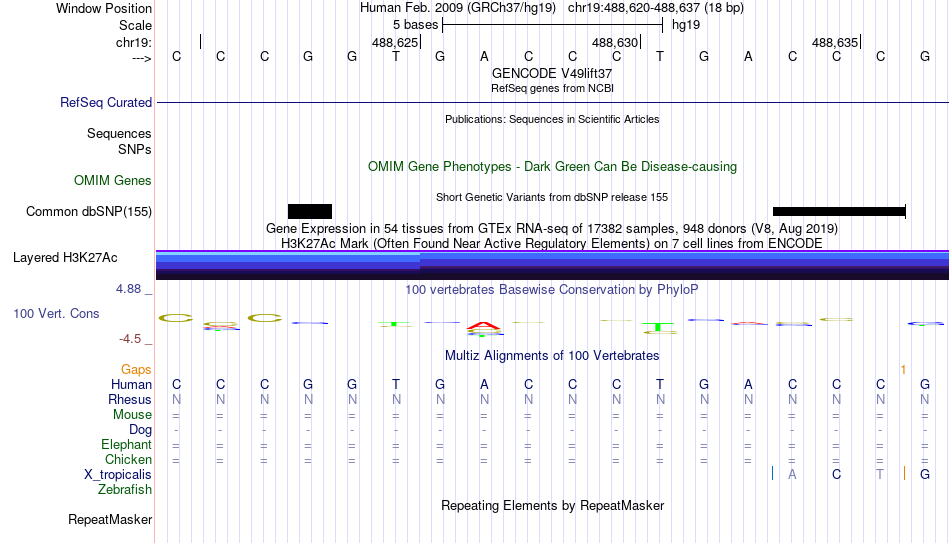The width and height of the screenshot is (950, 543).
Task: Click the X_tropicalis species row label
Action: click(118, 475)
